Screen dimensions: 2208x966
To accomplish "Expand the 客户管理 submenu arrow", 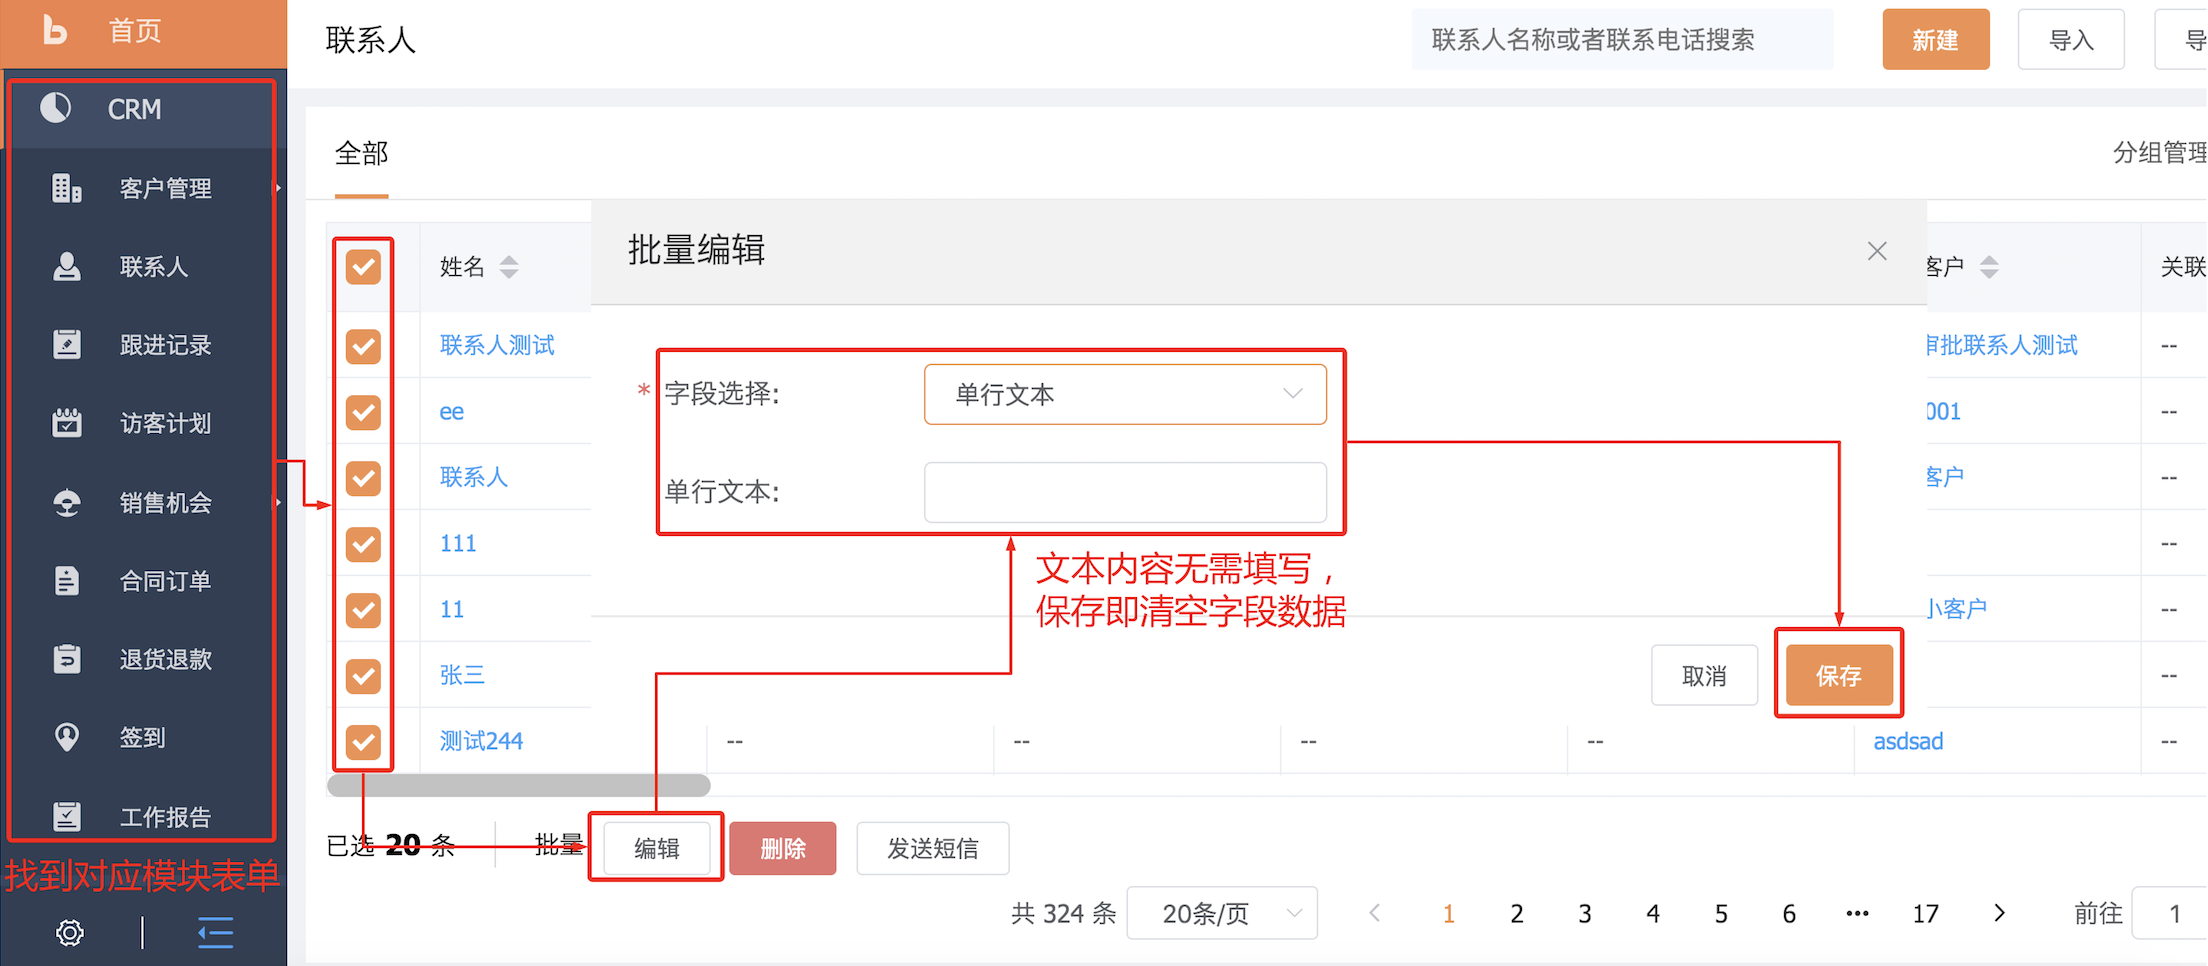I will coord(278,188).
